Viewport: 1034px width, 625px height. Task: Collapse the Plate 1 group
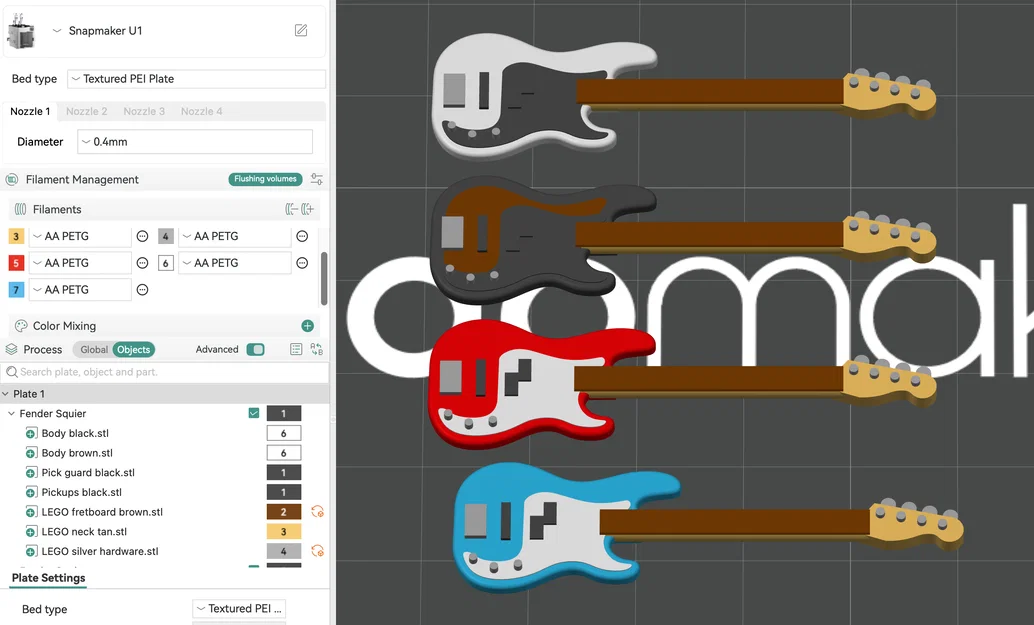6,394
